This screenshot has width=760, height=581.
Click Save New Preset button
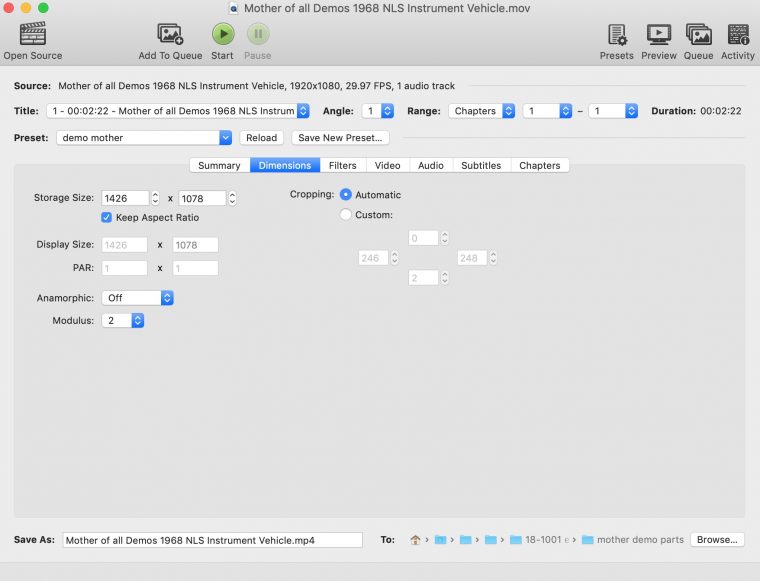click(340, 138)
